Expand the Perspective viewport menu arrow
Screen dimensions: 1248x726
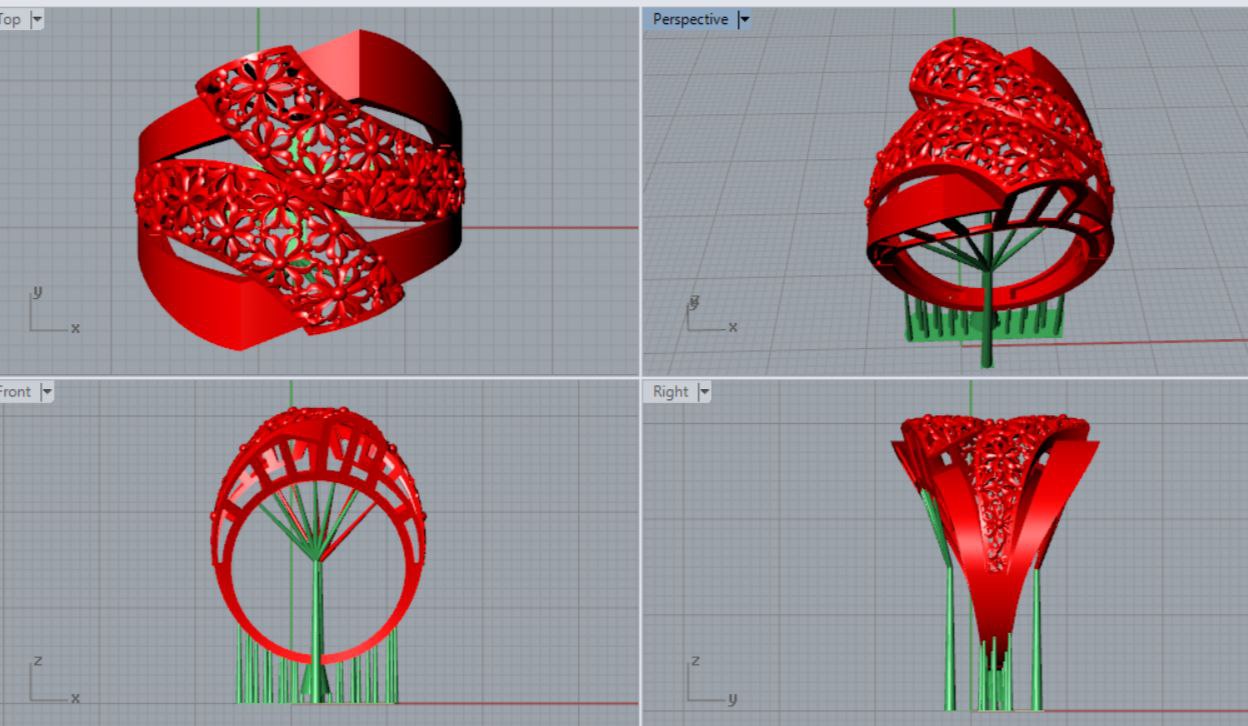[744, 19]
